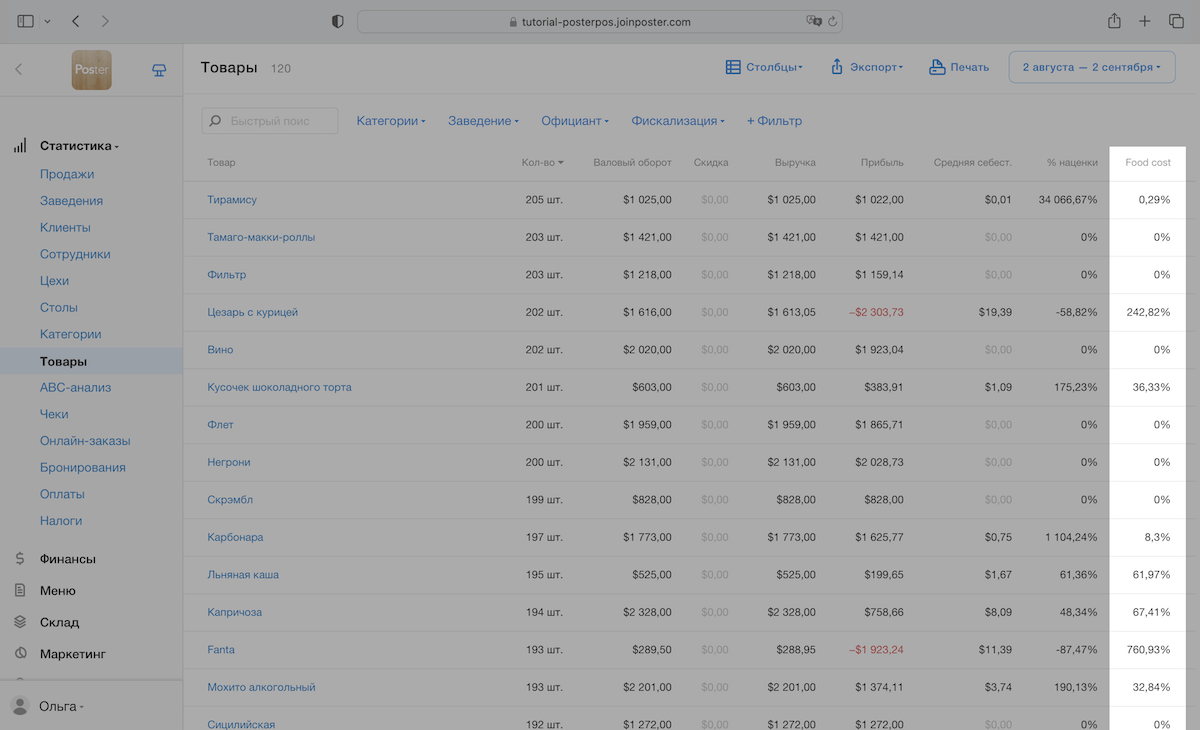
Task: Click the Safari sidebar toggle icon
Action: pos(25,21)
